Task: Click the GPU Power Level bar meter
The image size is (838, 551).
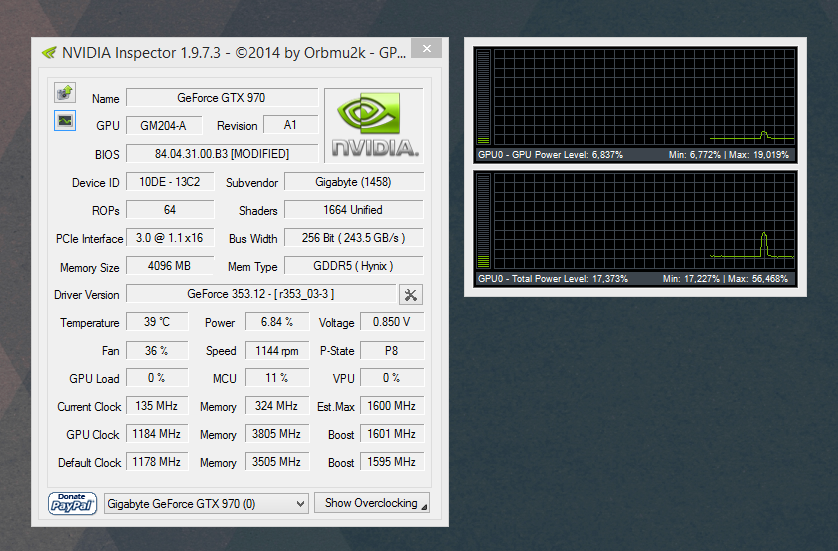Action: [x=485, y=97]
